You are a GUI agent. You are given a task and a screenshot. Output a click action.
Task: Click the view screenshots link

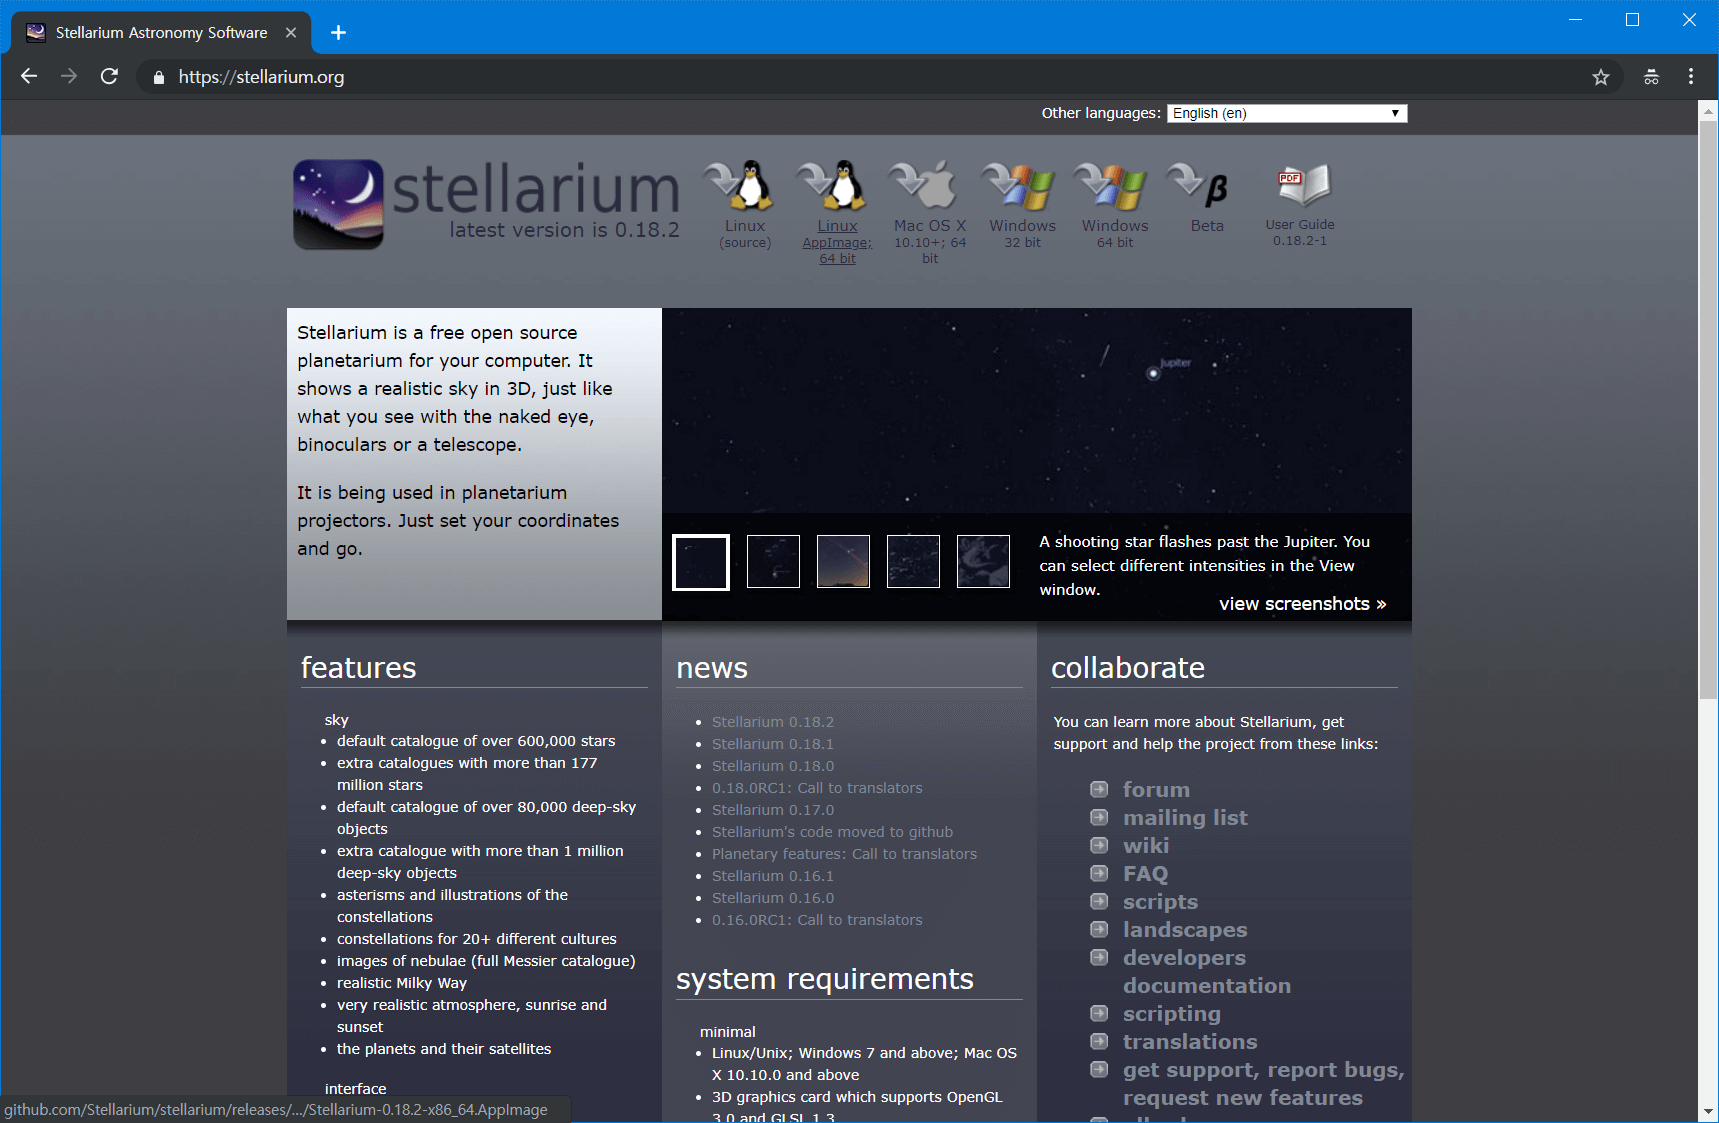click(1302, 604)
